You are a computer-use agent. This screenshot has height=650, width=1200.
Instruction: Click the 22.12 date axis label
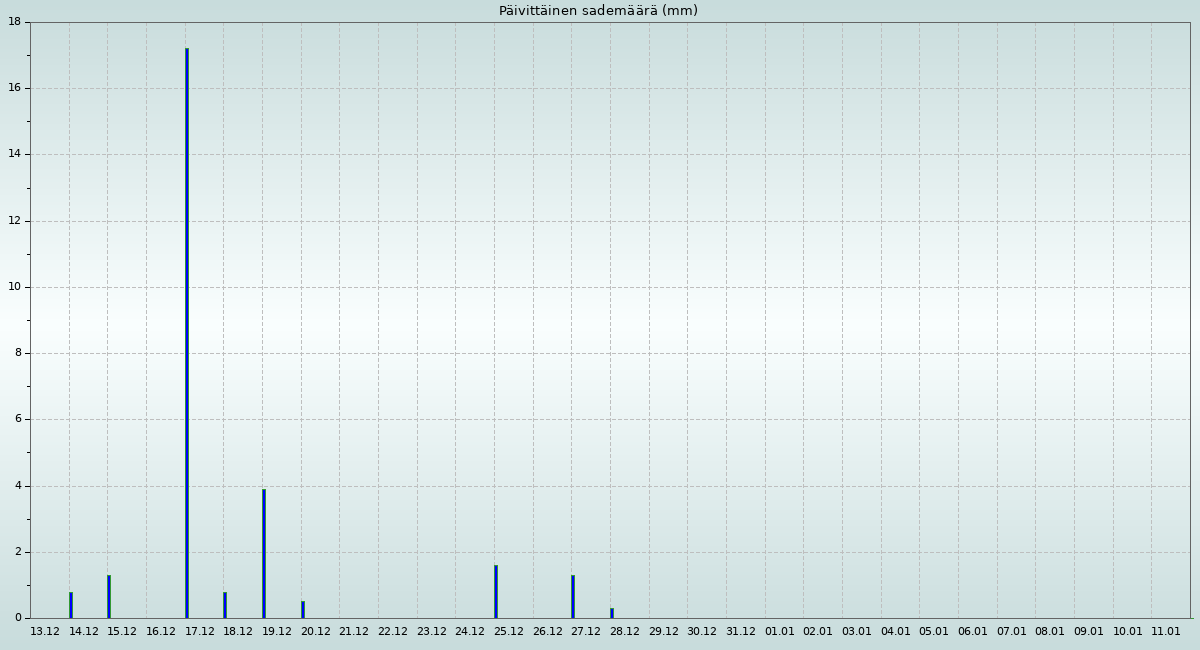[393, 632]
